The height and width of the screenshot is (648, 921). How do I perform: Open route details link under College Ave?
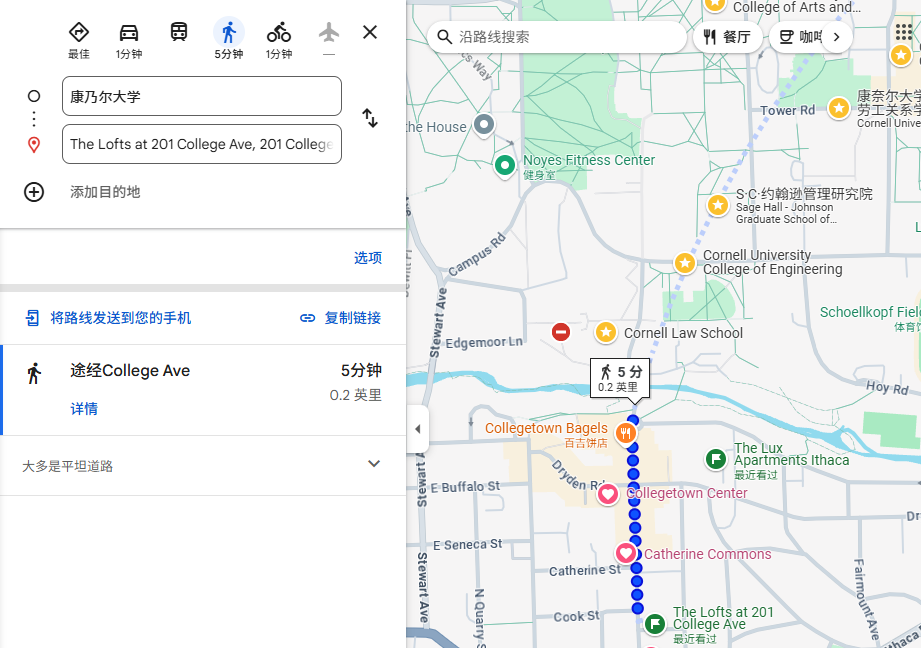coord(84,409)
